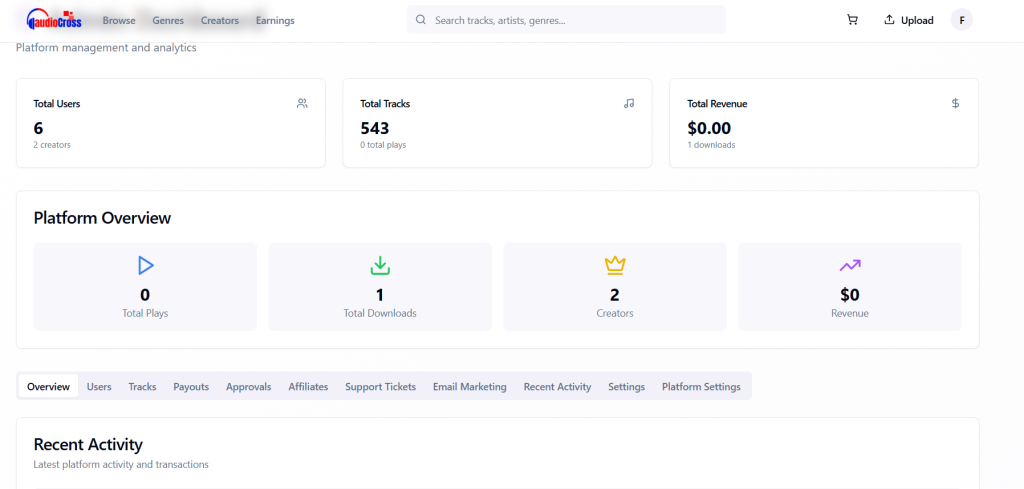Click the yellow Creators crown icon
Screen dimensions: 1024x489
[x=614, y=265]
